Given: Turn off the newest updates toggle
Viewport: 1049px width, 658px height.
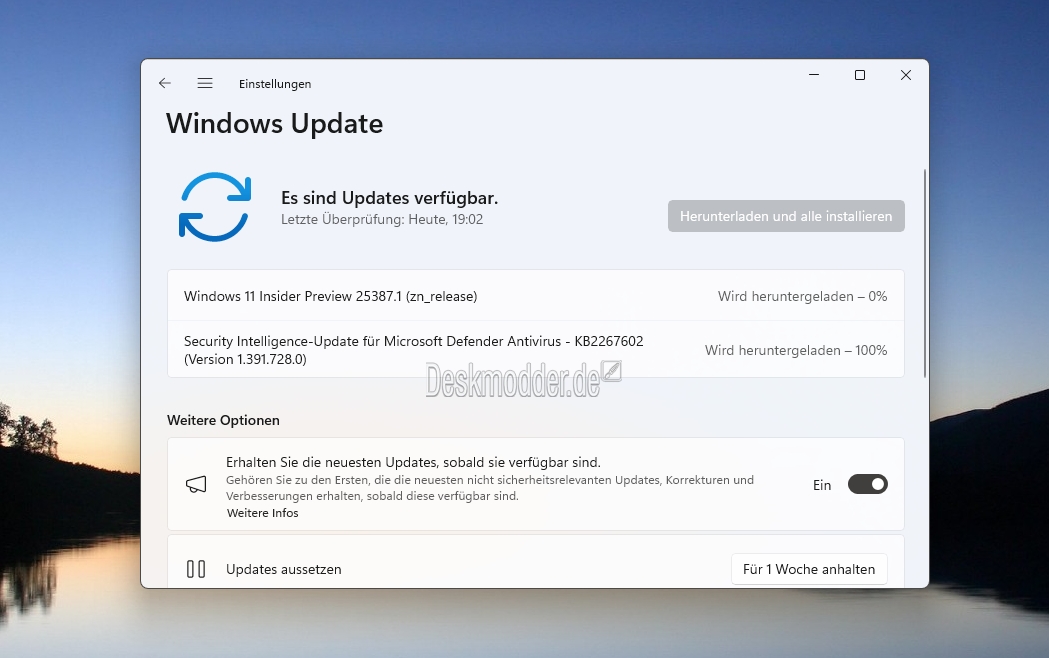Looking at the screenshot, I should 868,484.
